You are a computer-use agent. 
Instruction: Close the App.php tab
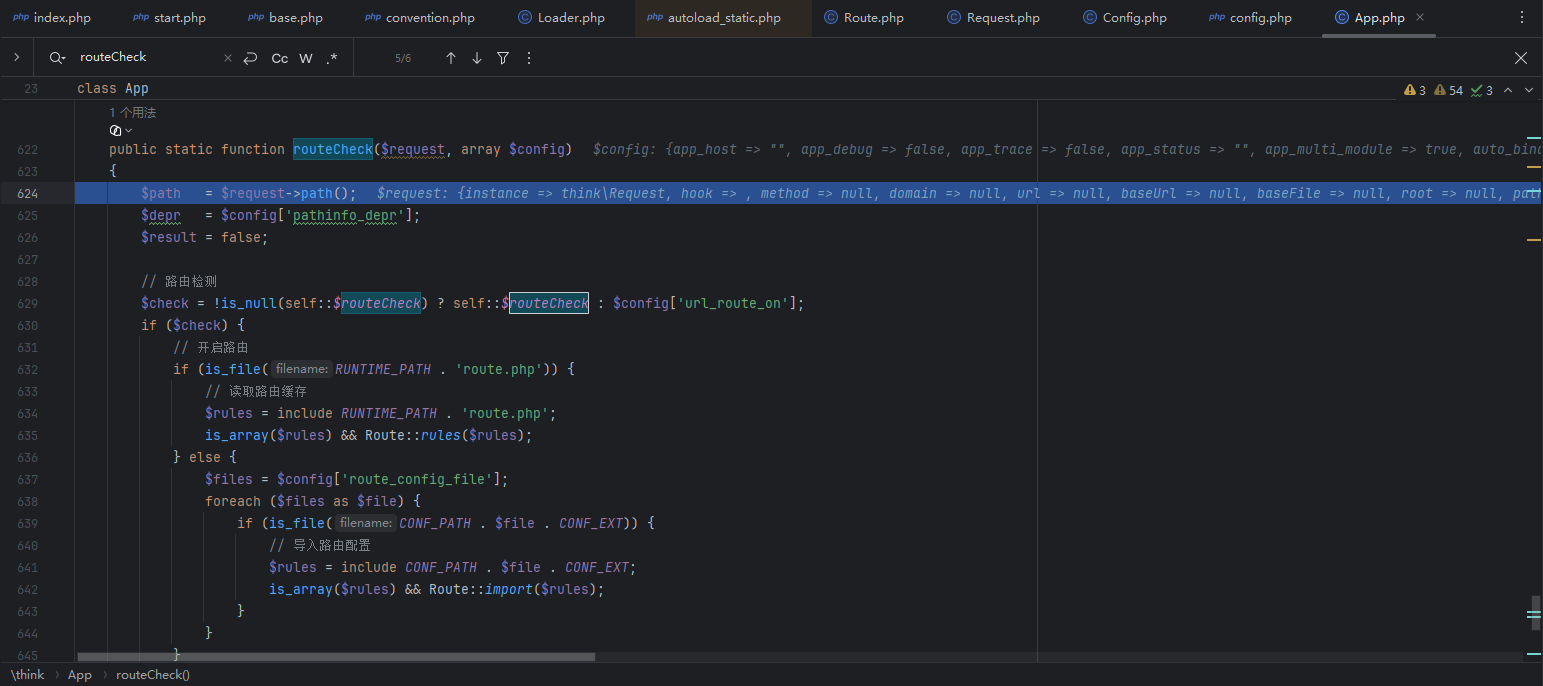coord(1420,18)
